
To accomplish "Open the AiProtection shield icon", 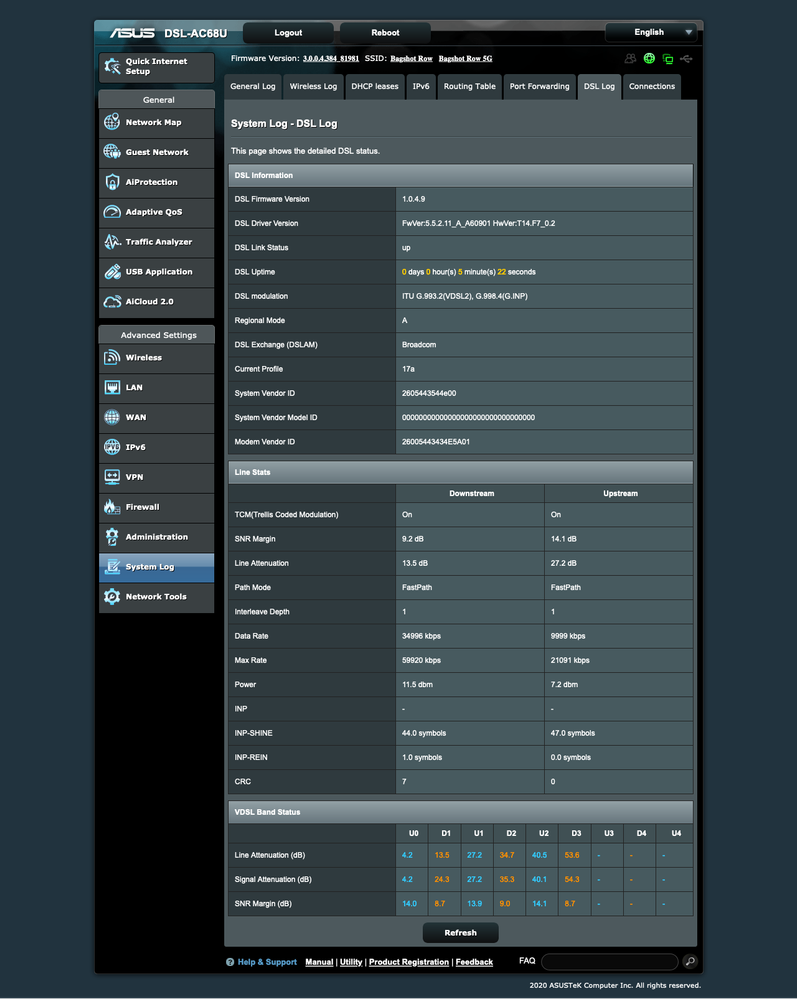I will (x=112, y=182).
